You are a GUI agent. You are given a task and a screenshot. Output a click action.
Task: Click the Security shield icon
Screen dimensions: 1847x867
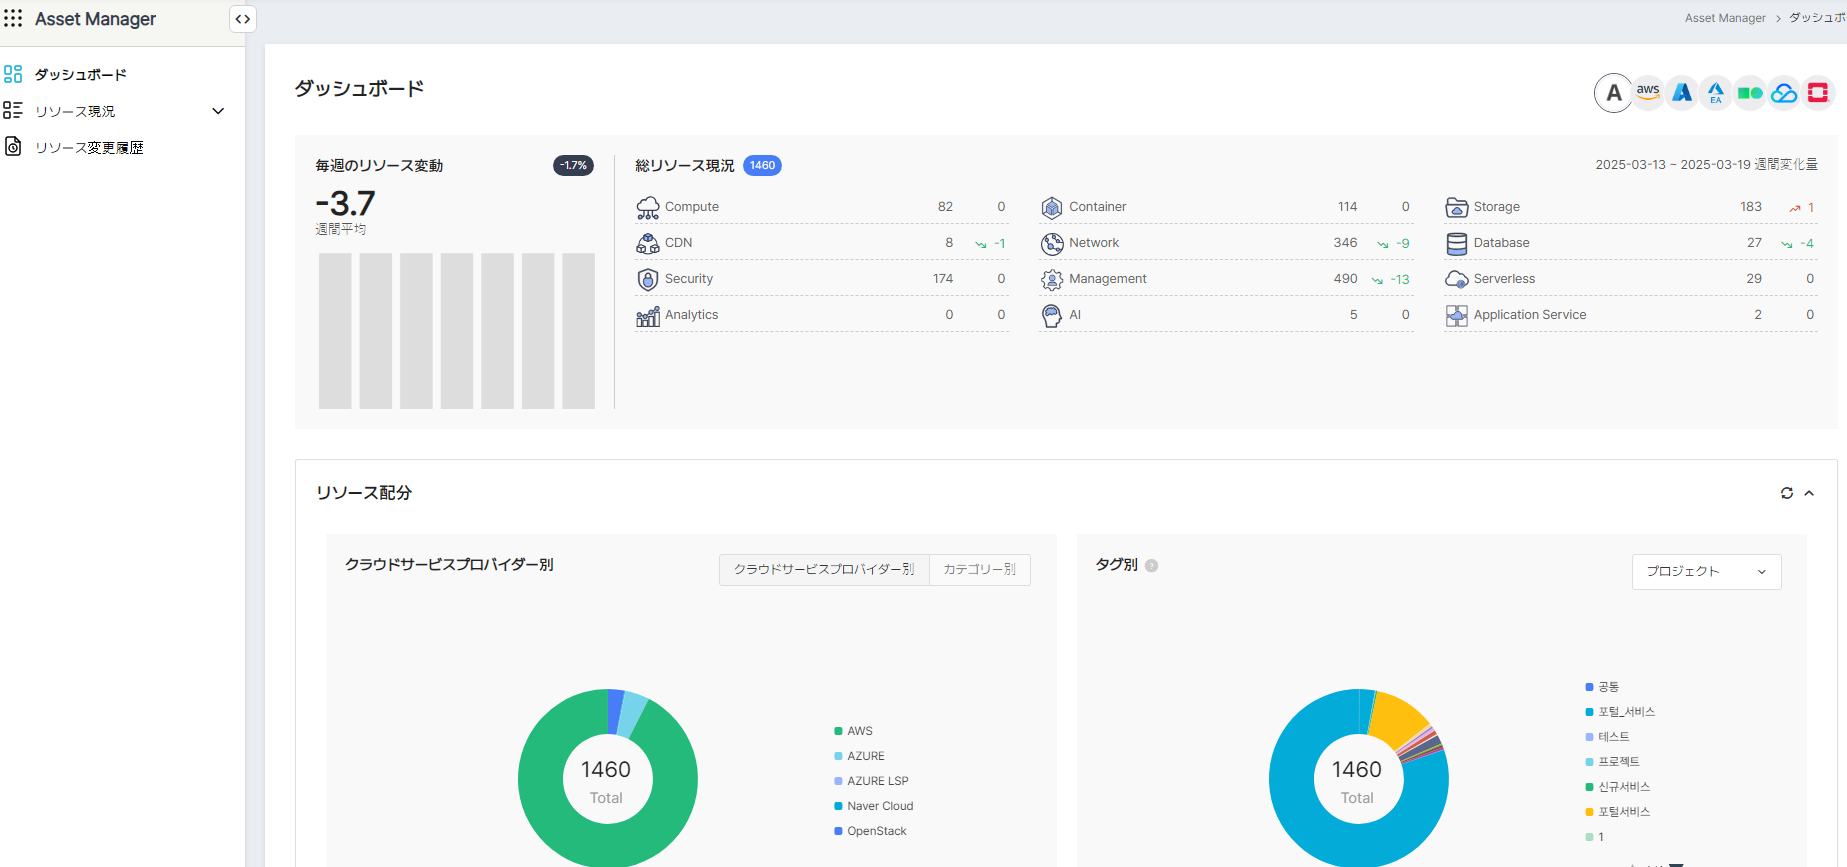coord(648,280)
